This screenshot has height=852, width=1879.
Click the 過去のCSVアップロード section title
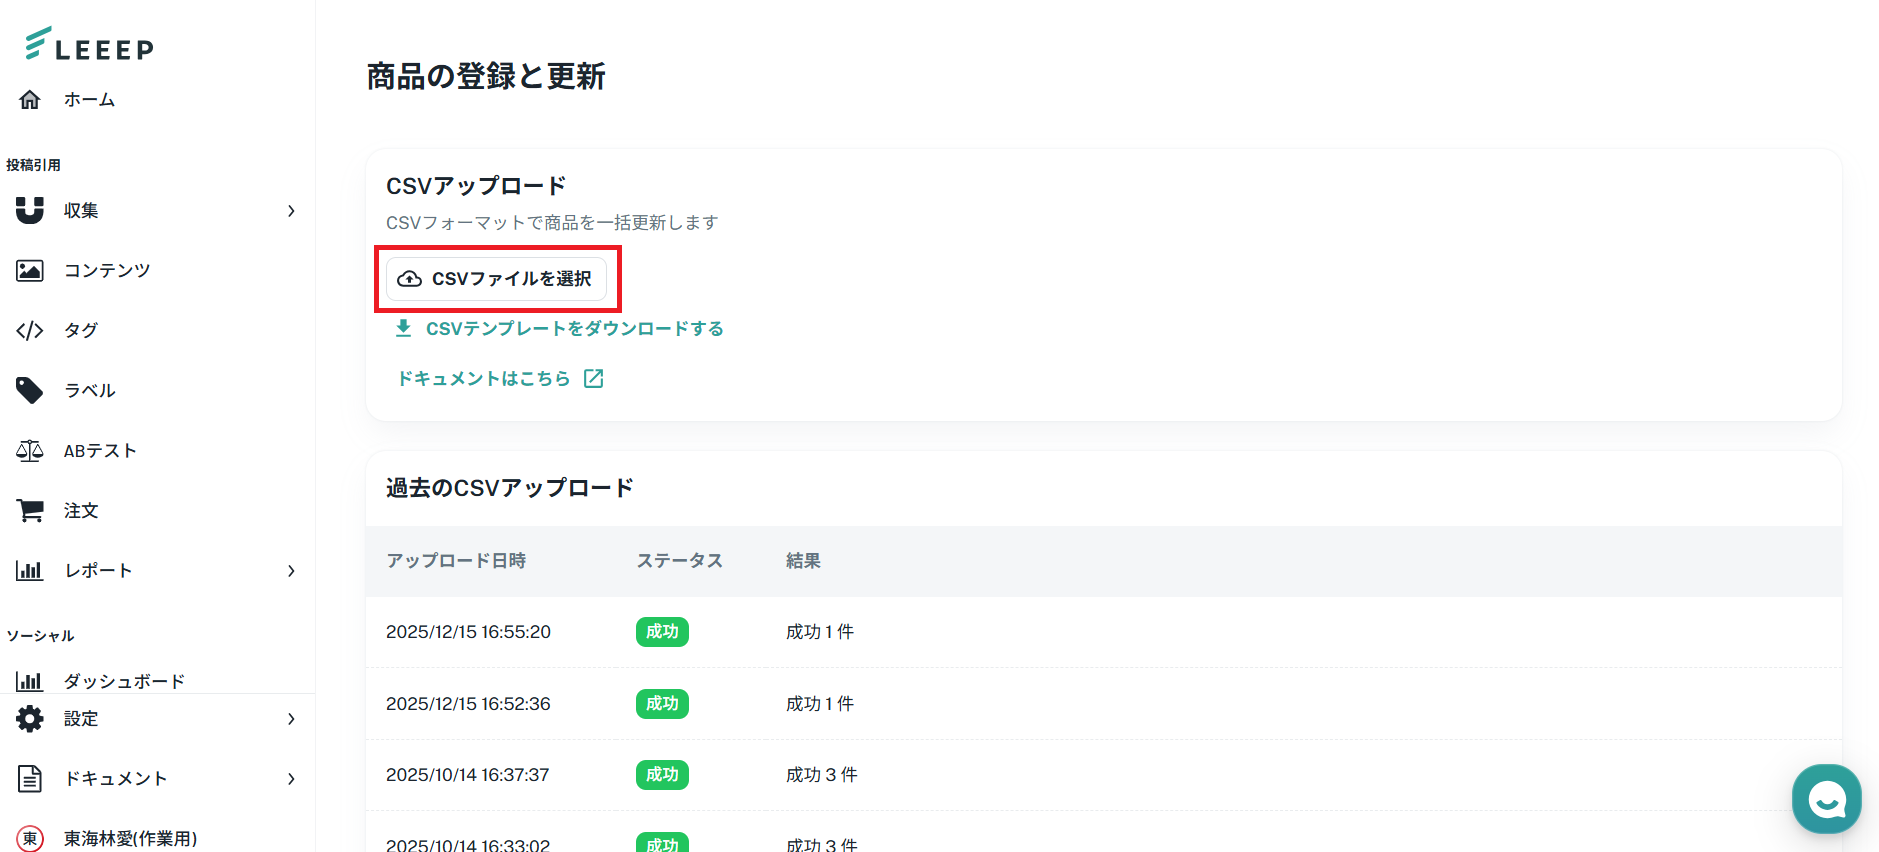pos(510,488)
